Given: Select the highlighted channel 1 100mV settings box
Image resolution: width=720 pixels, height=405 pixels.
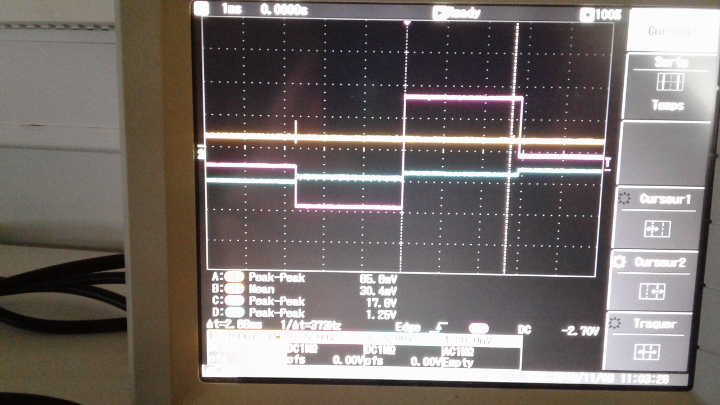Looking at the screenshot, I should click(247, 349).
